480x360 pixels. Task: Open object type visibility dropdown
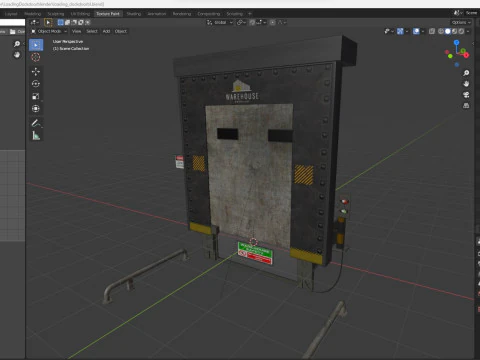389,31
